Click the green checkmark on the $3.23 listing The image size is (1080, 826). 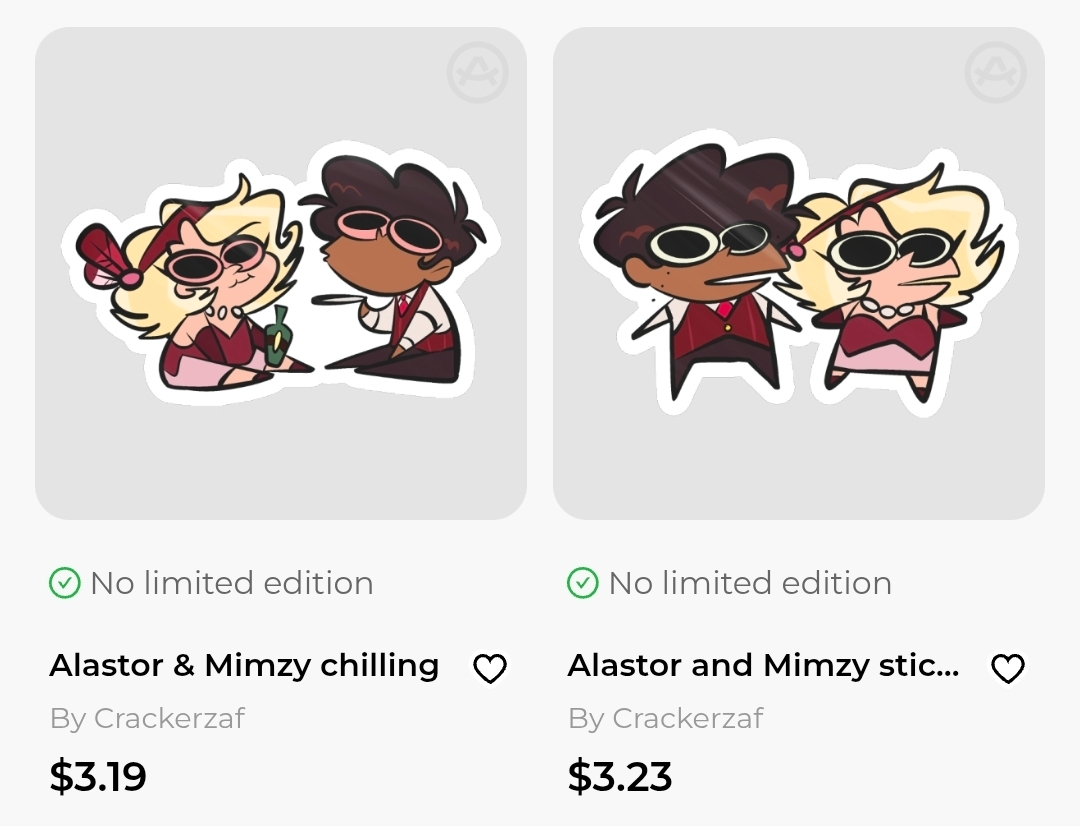pyautogui.click(x=582, y=583)
